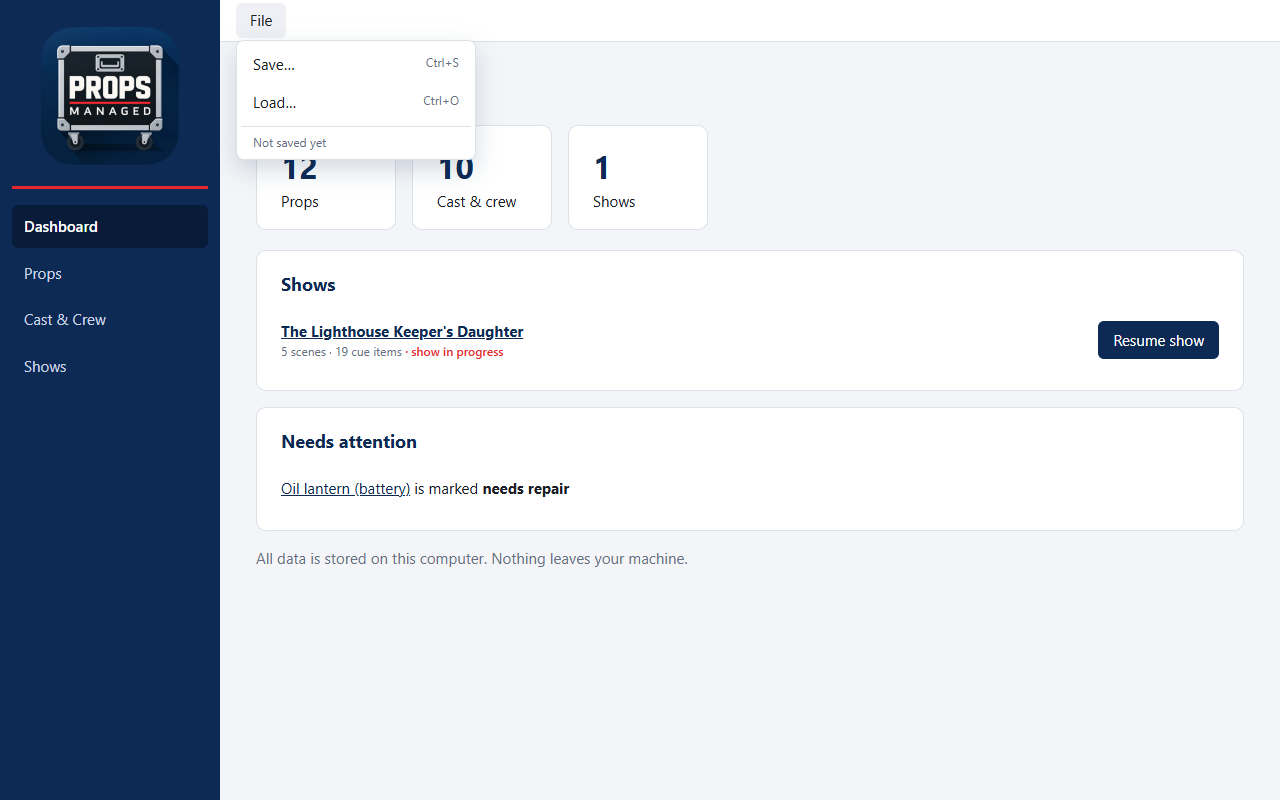This screenshot has height=800, width=1280.
Task: Go to Dashboard in the sidebar
Action: click(110, 227)
